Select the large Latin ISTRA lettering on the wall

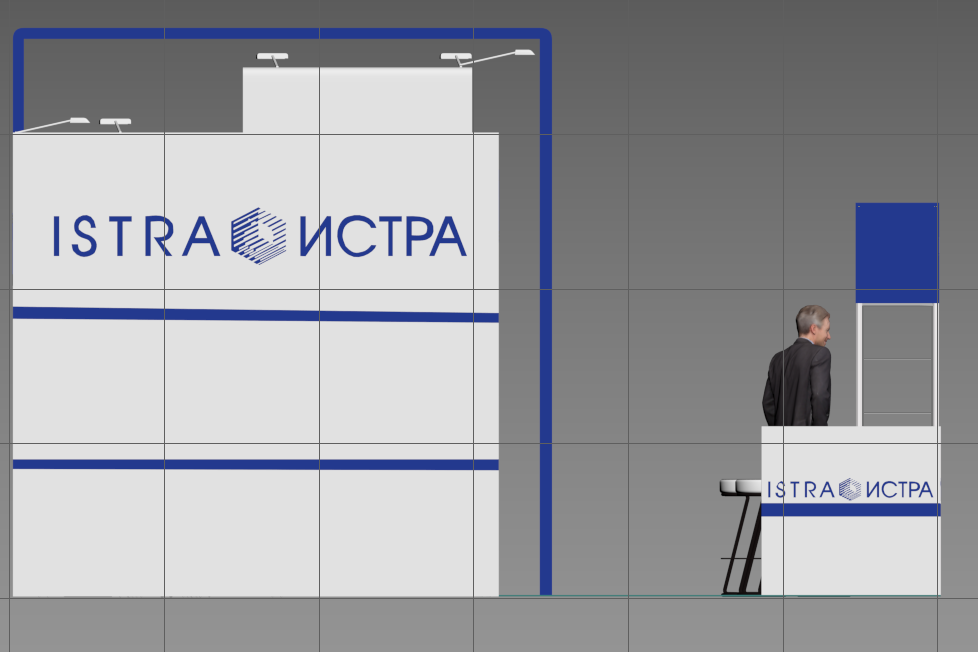click(137, 236)
